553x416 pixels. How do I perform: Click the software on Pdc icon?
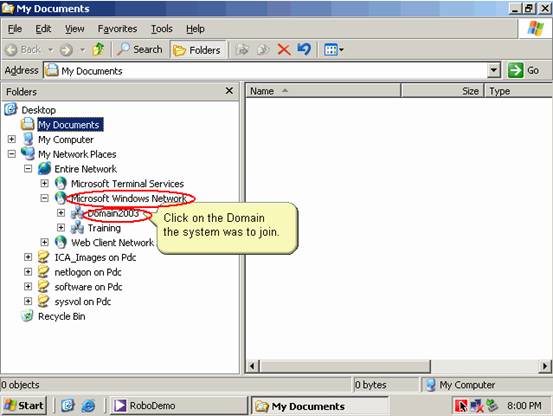pyautogui.click(x=44, y=286)
